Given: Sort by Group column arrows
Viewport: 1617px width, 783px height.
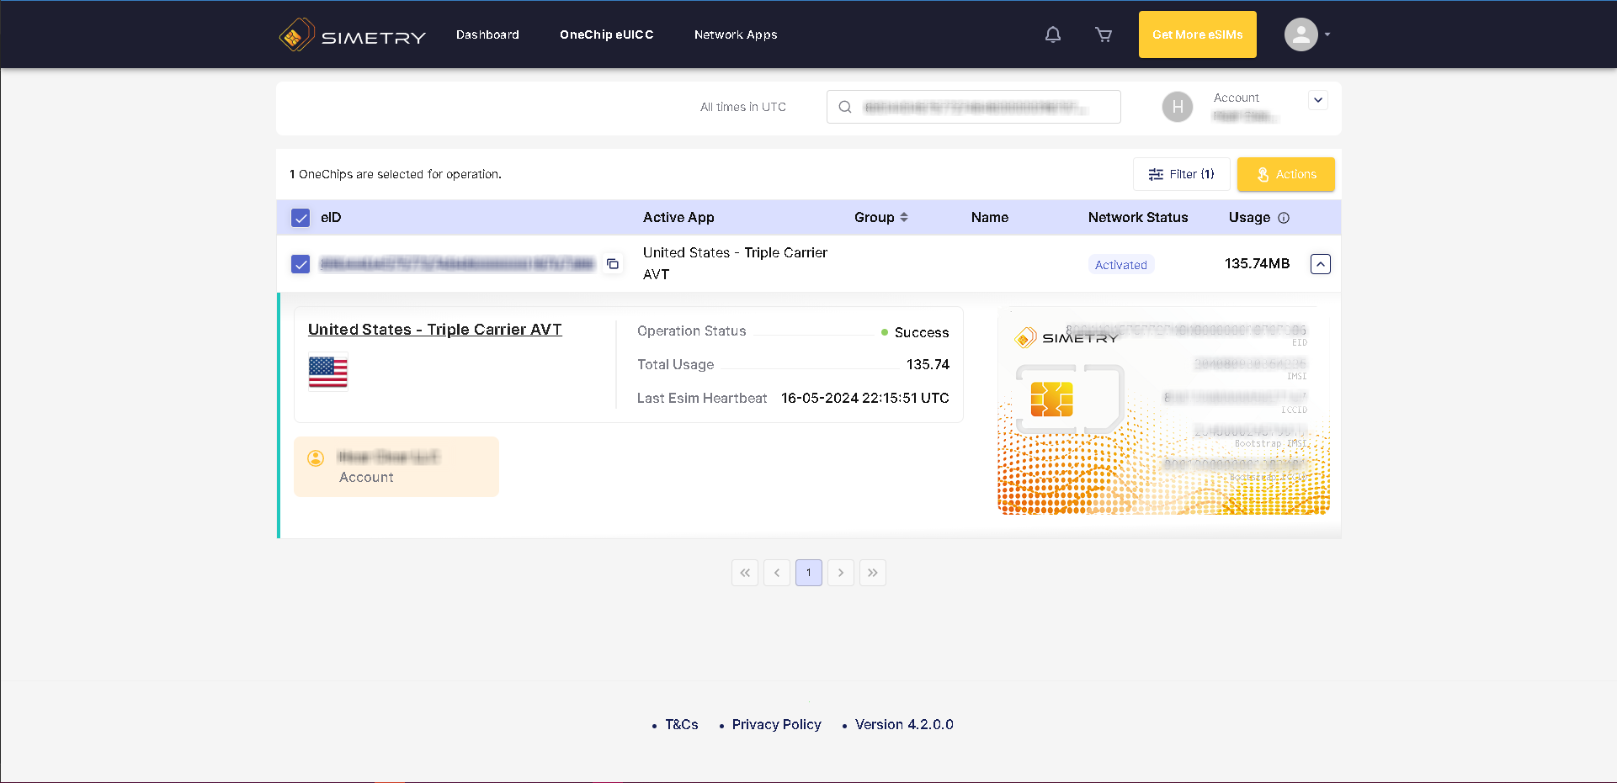Looking at the screenshot, I should point(904,217).
